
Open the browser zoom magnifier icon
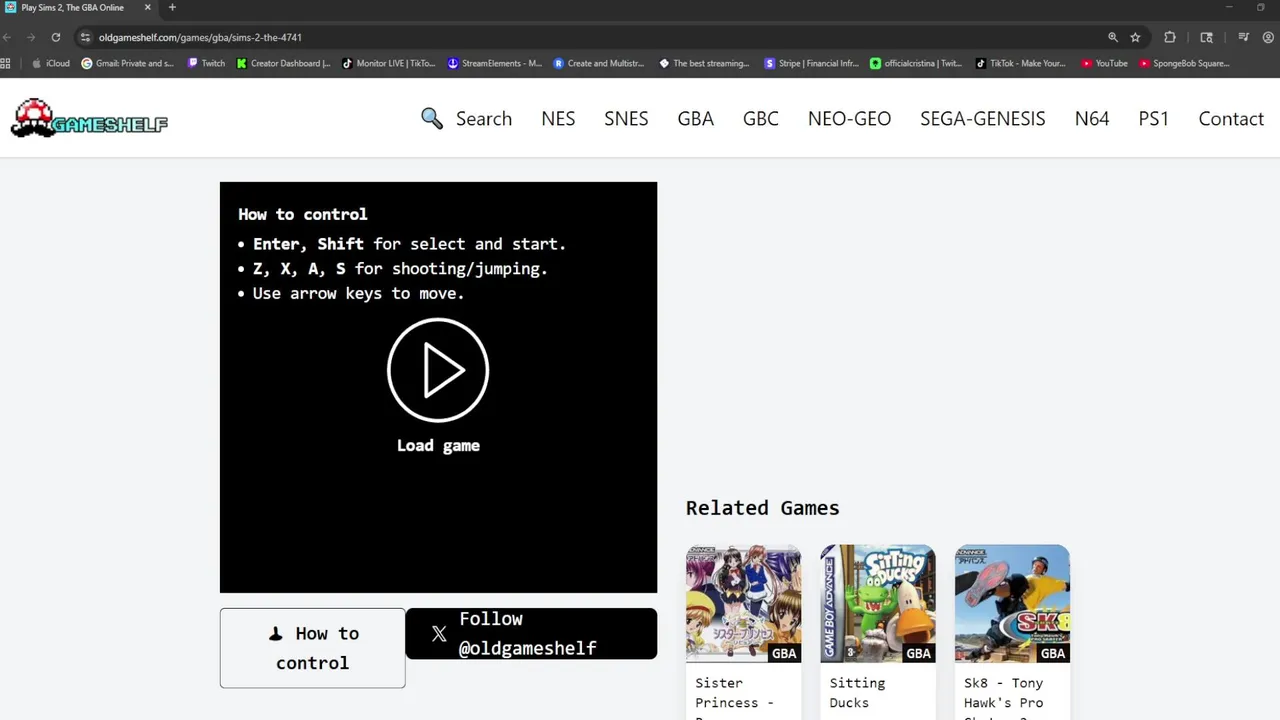(1112, 37)
